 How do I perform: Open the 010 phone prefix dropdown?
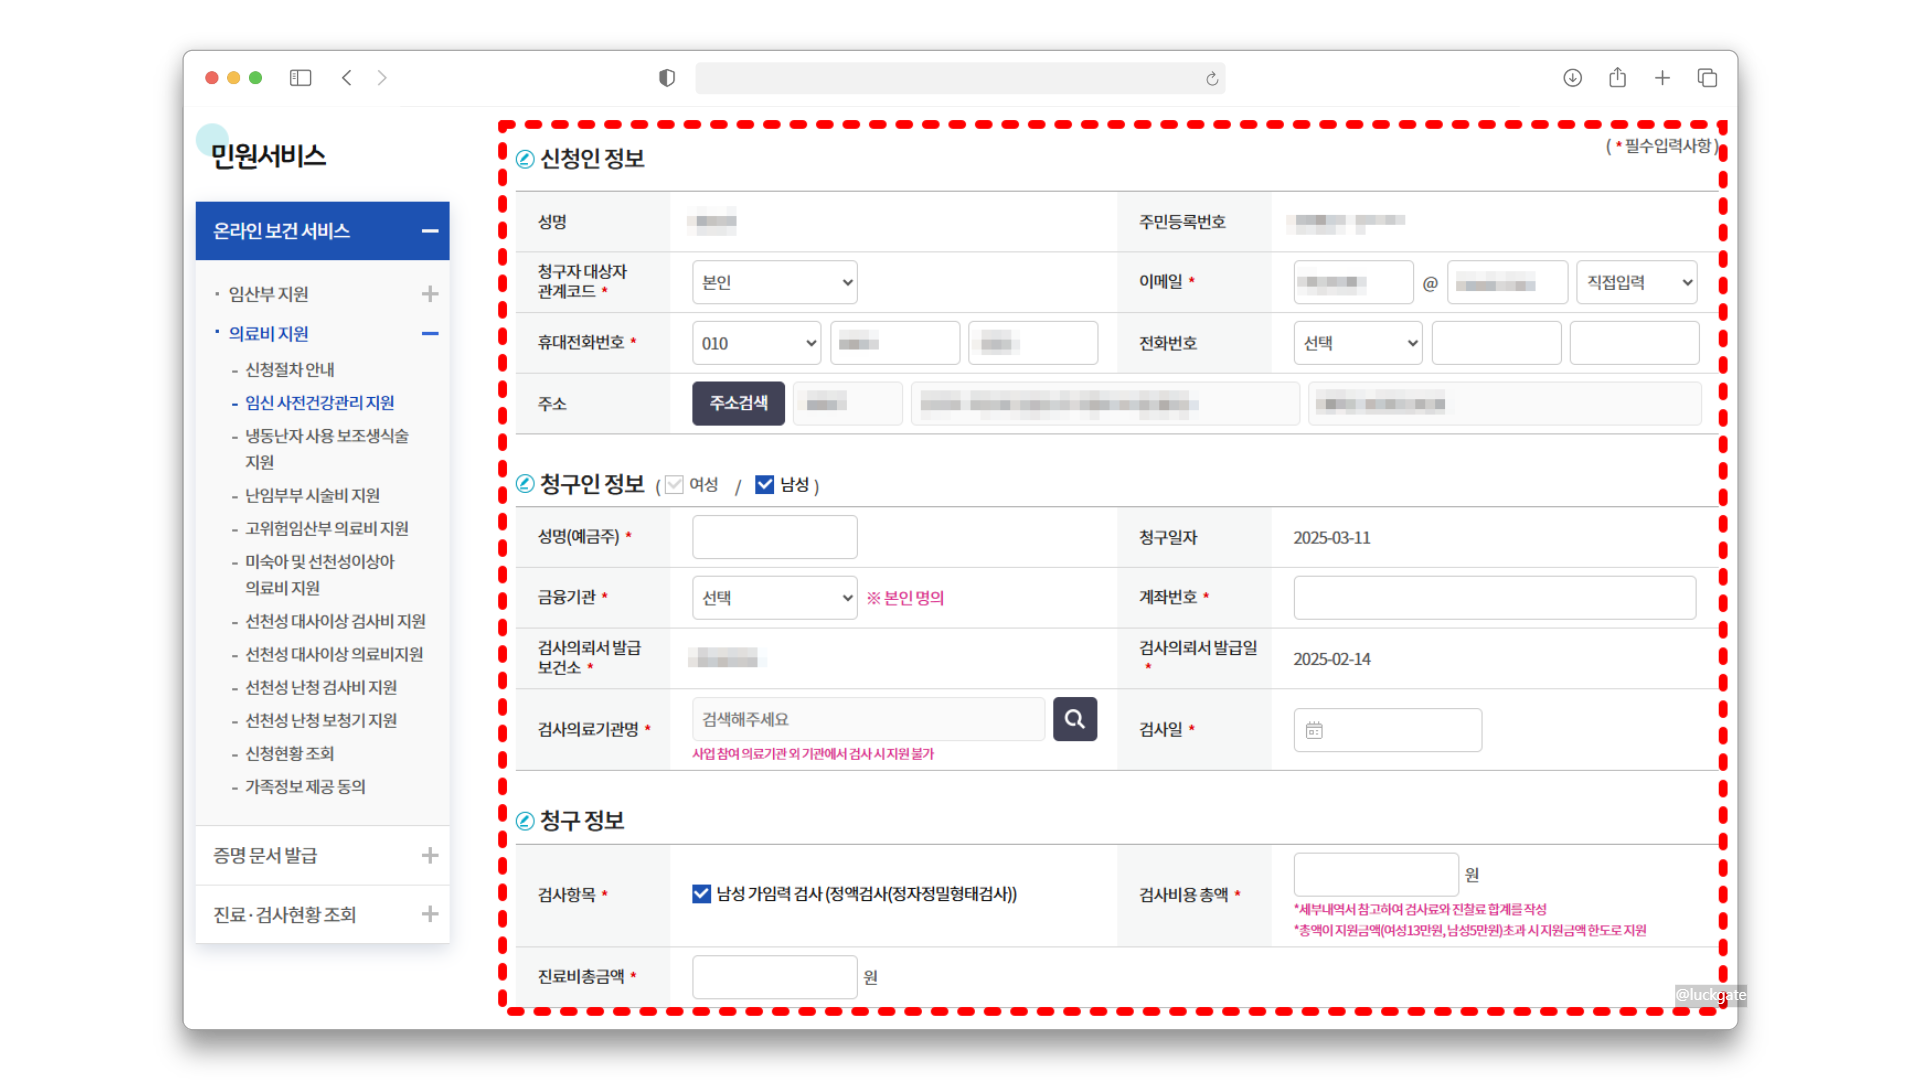(x=756, y=343)
